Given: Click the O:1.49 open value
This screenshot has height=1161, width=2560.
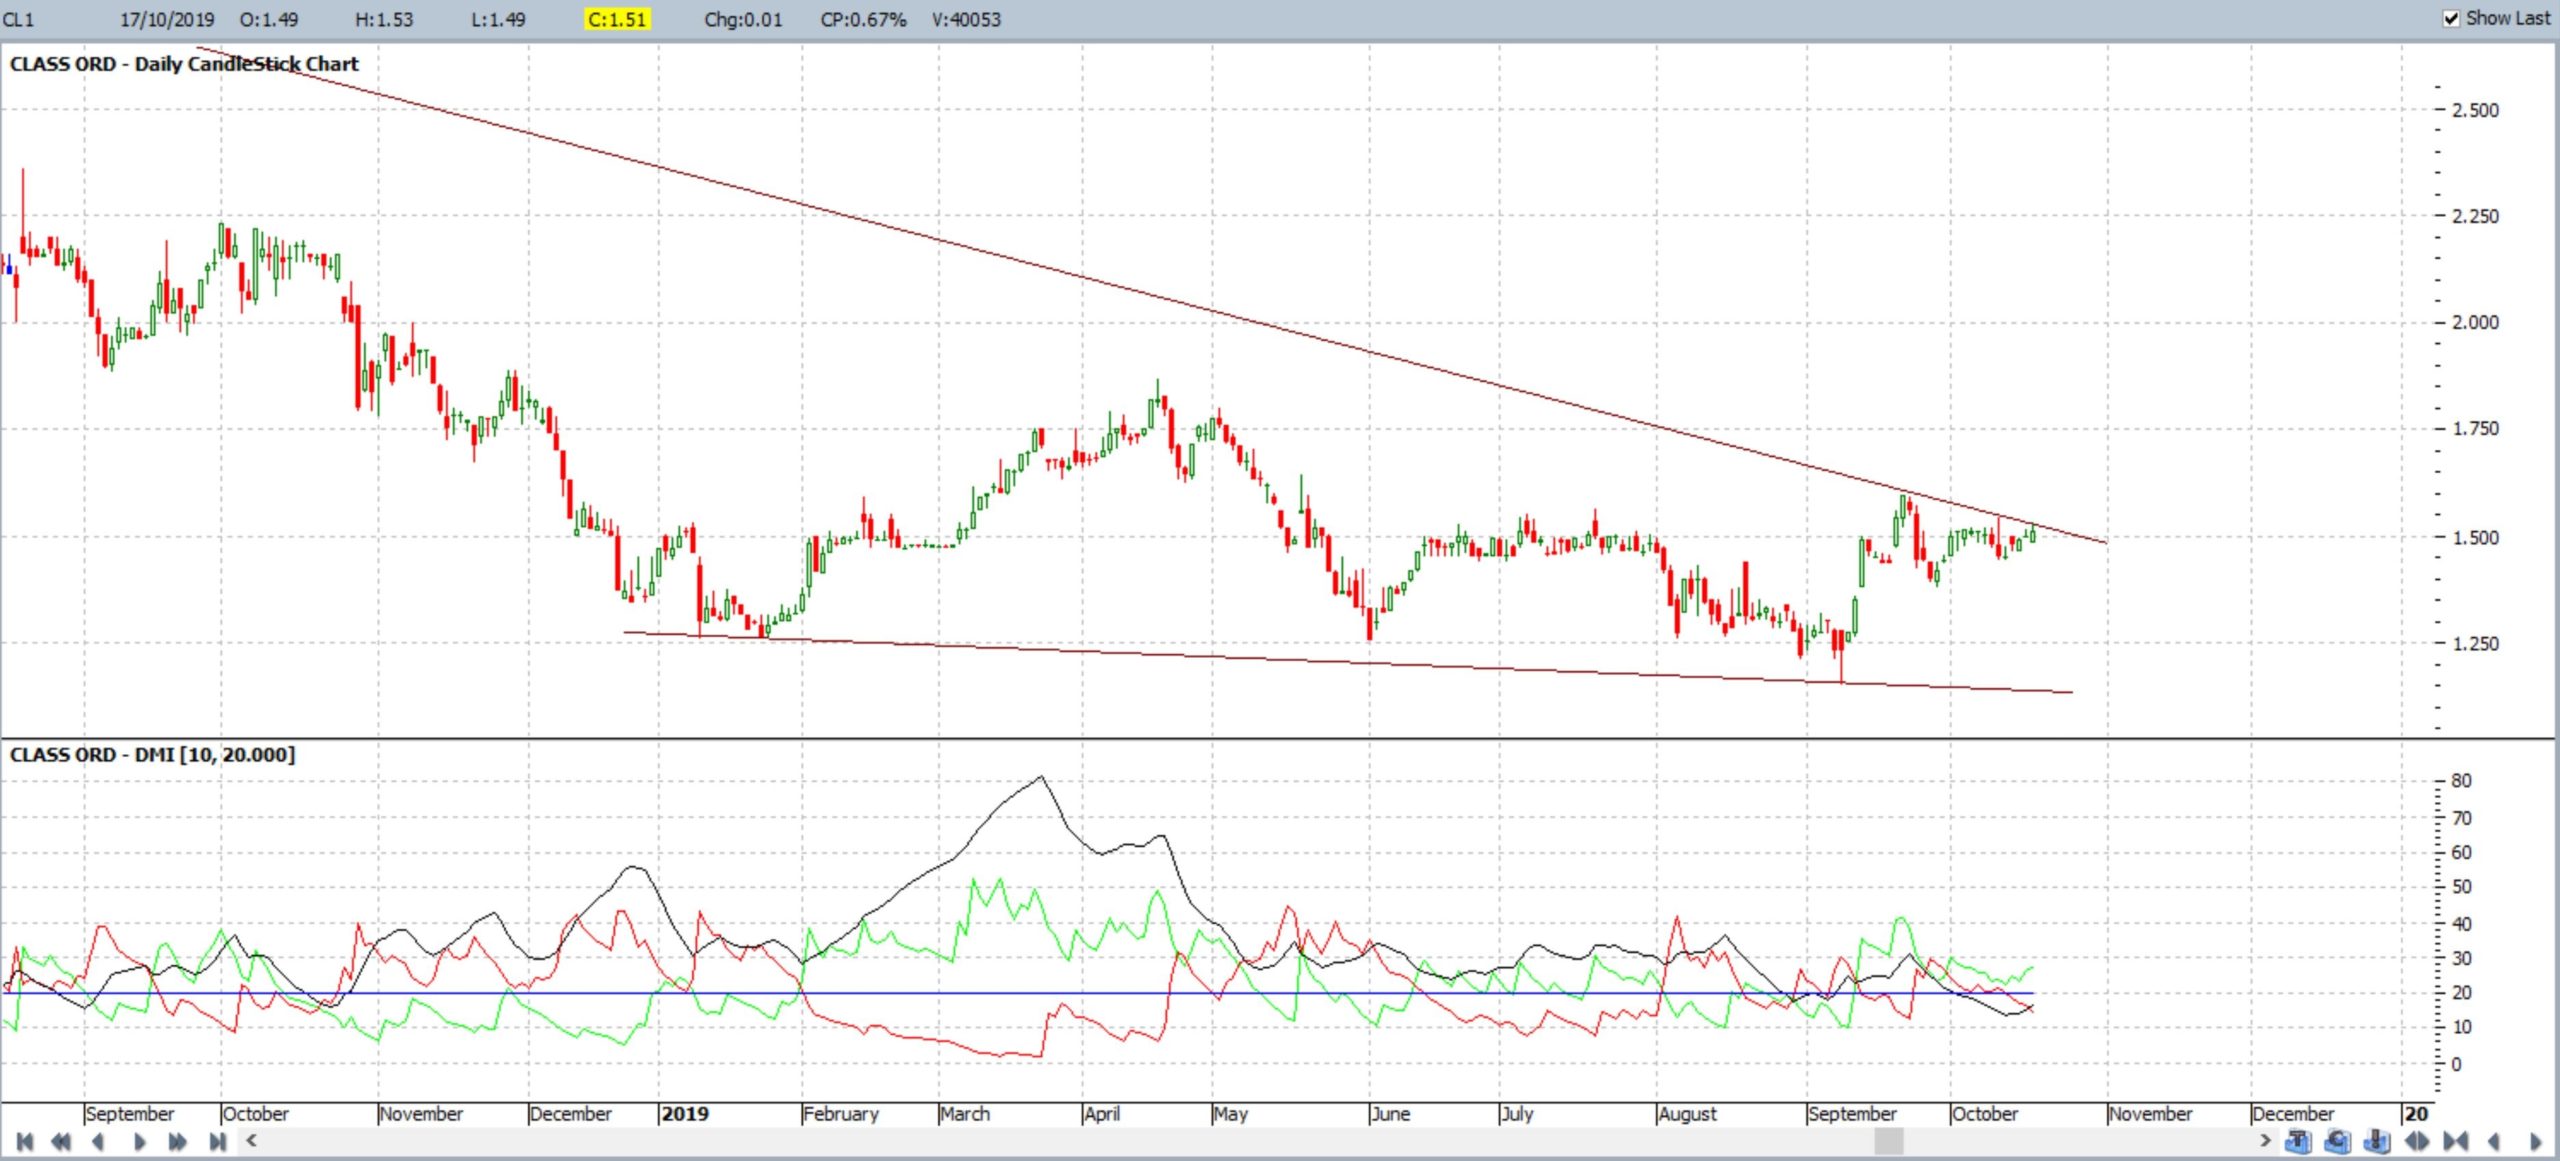Looking at the screenshot, I should click(269, 19).
